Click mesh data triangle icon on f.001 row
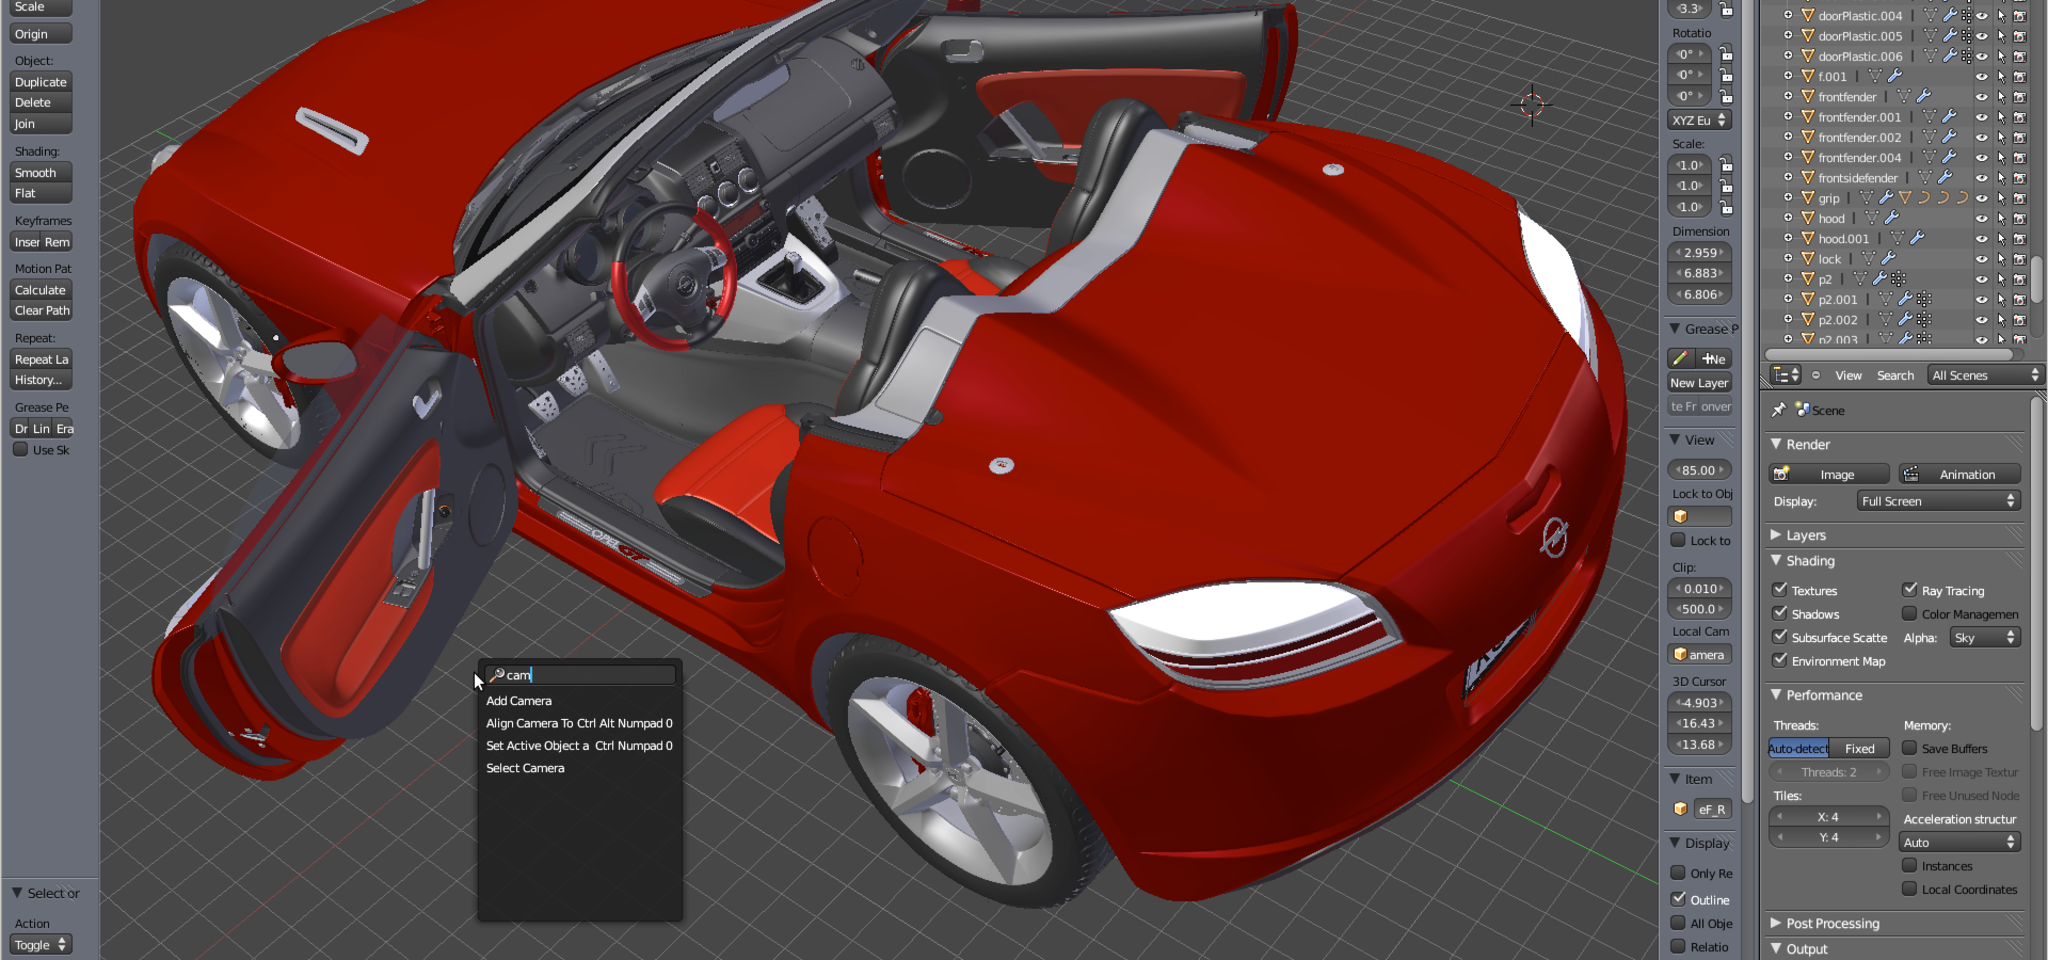2048x960 pixels. click(1875, 76)
